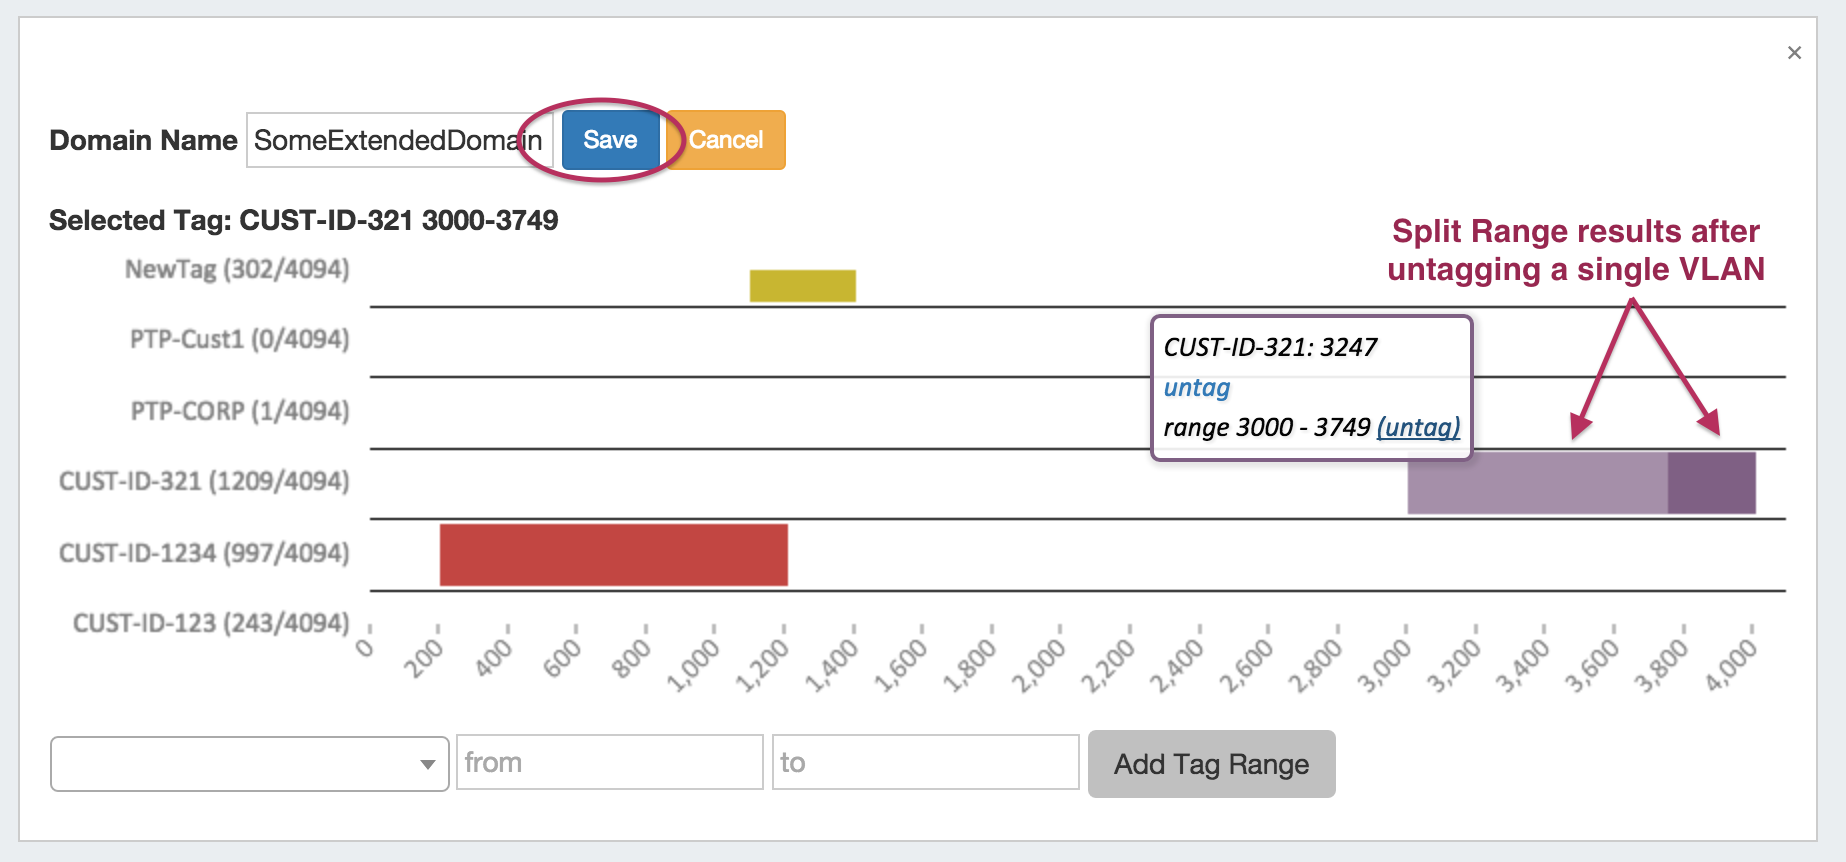Click the orange Cancel button
The width and height of the screenshot is (1846, 862).
point(726,140)
